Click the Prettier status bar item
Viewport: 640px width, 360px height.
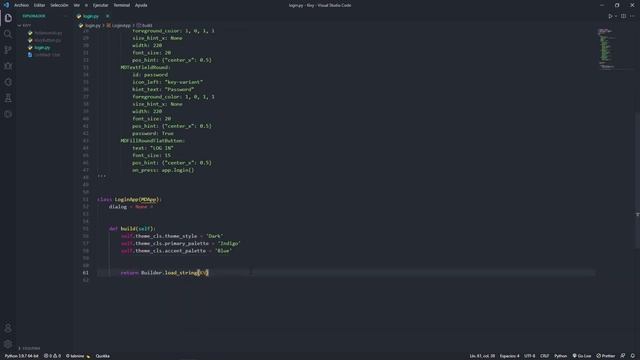(x=606, y=356)
